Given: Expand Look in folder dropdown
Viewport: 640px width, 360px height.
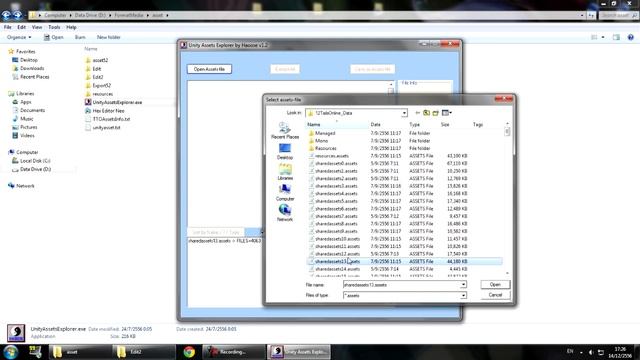Looking at the screenshot, I should coord(404,113).
